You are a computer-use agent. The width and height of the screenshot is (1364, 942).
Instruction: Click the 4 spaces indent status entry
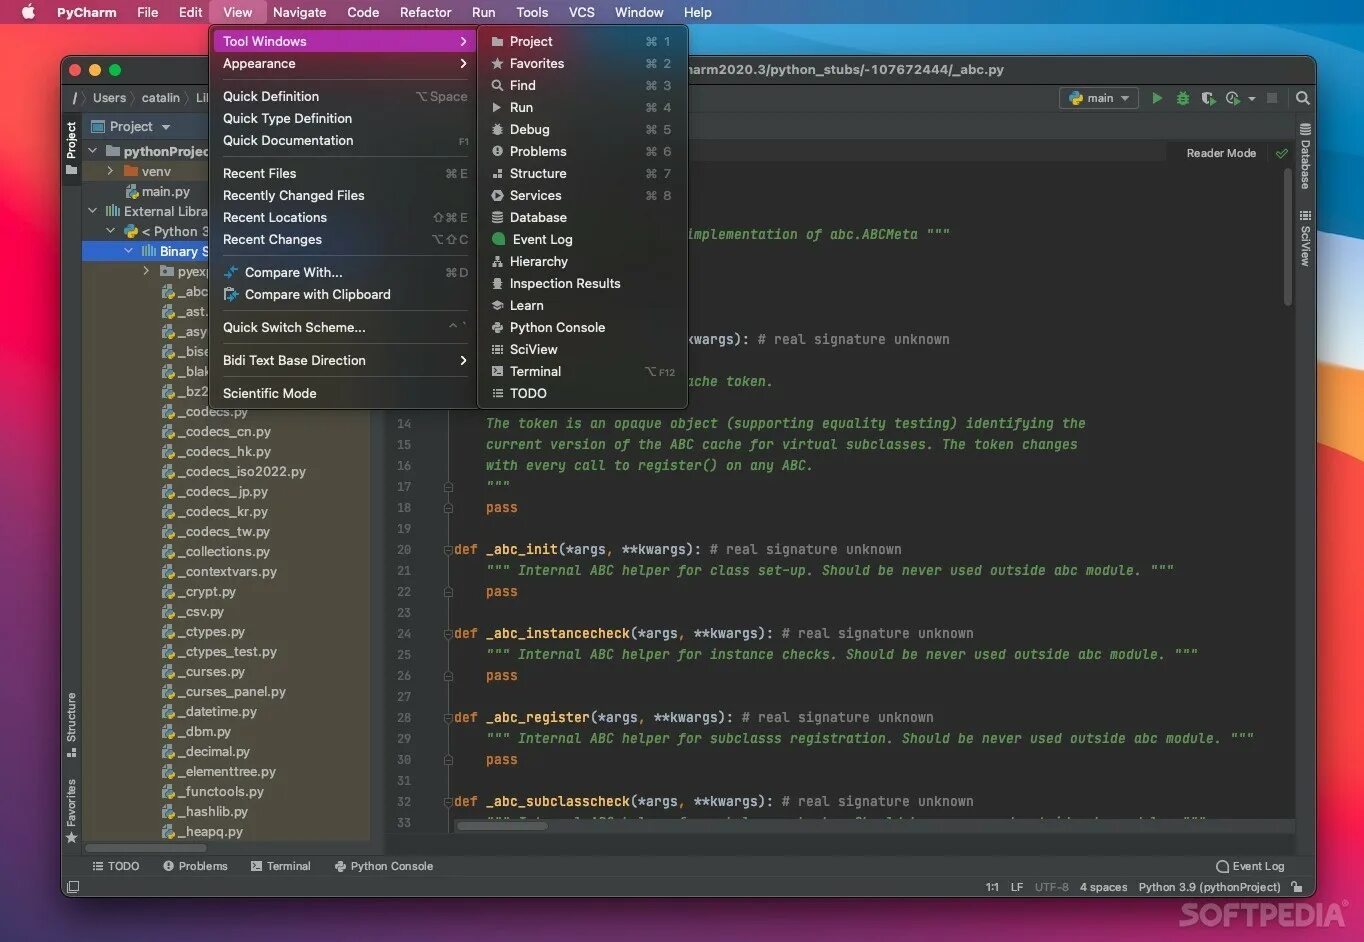(x=1103, y=887)
